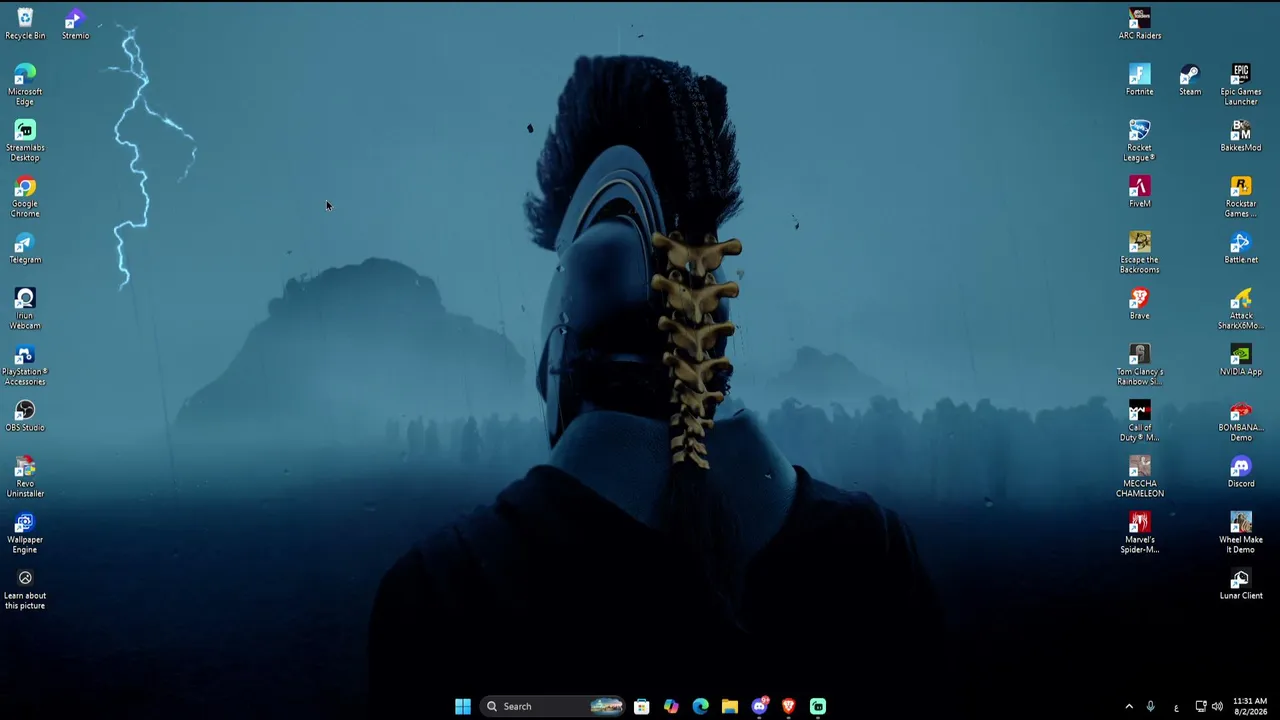Image resolution: width=1280 pixels, height=720 pixels.
Task: Select the ARC Raiders desktop shortcut
Action: (x=1140, y=24)
